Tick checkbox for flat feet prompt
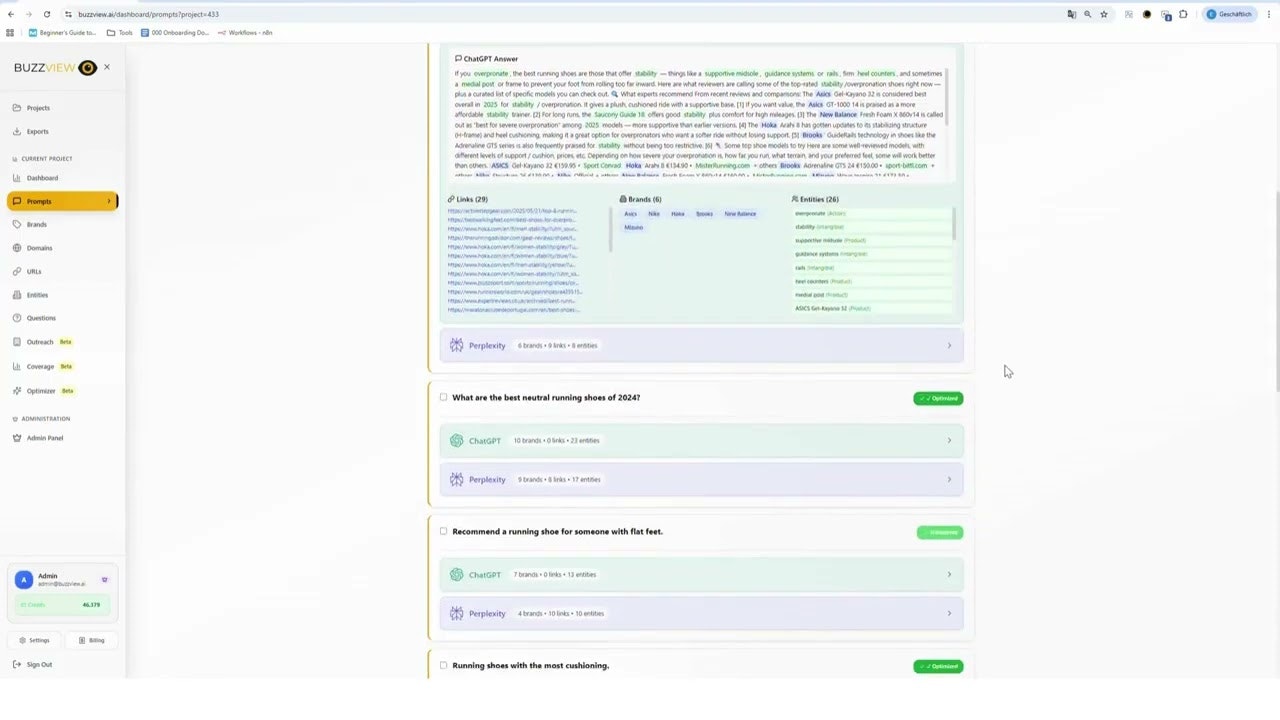Screen dimensions: 1280x720 click(443, 531)
